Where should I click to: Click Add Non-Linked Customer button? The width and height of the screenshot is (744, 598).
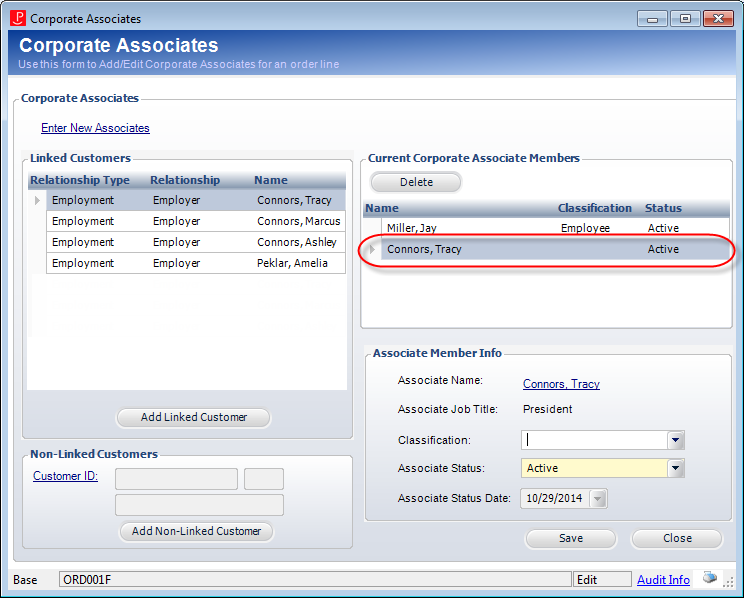coord(196,531)
